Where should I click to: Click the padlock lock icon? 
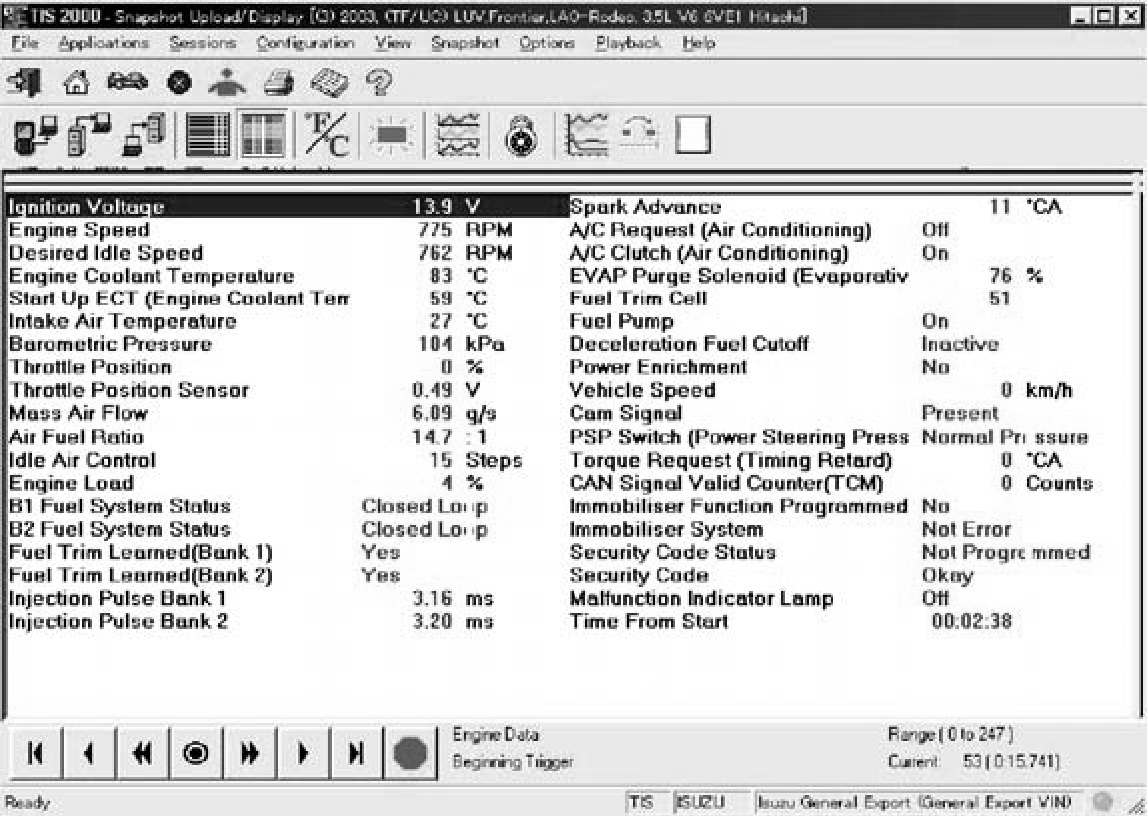[520, 137]
